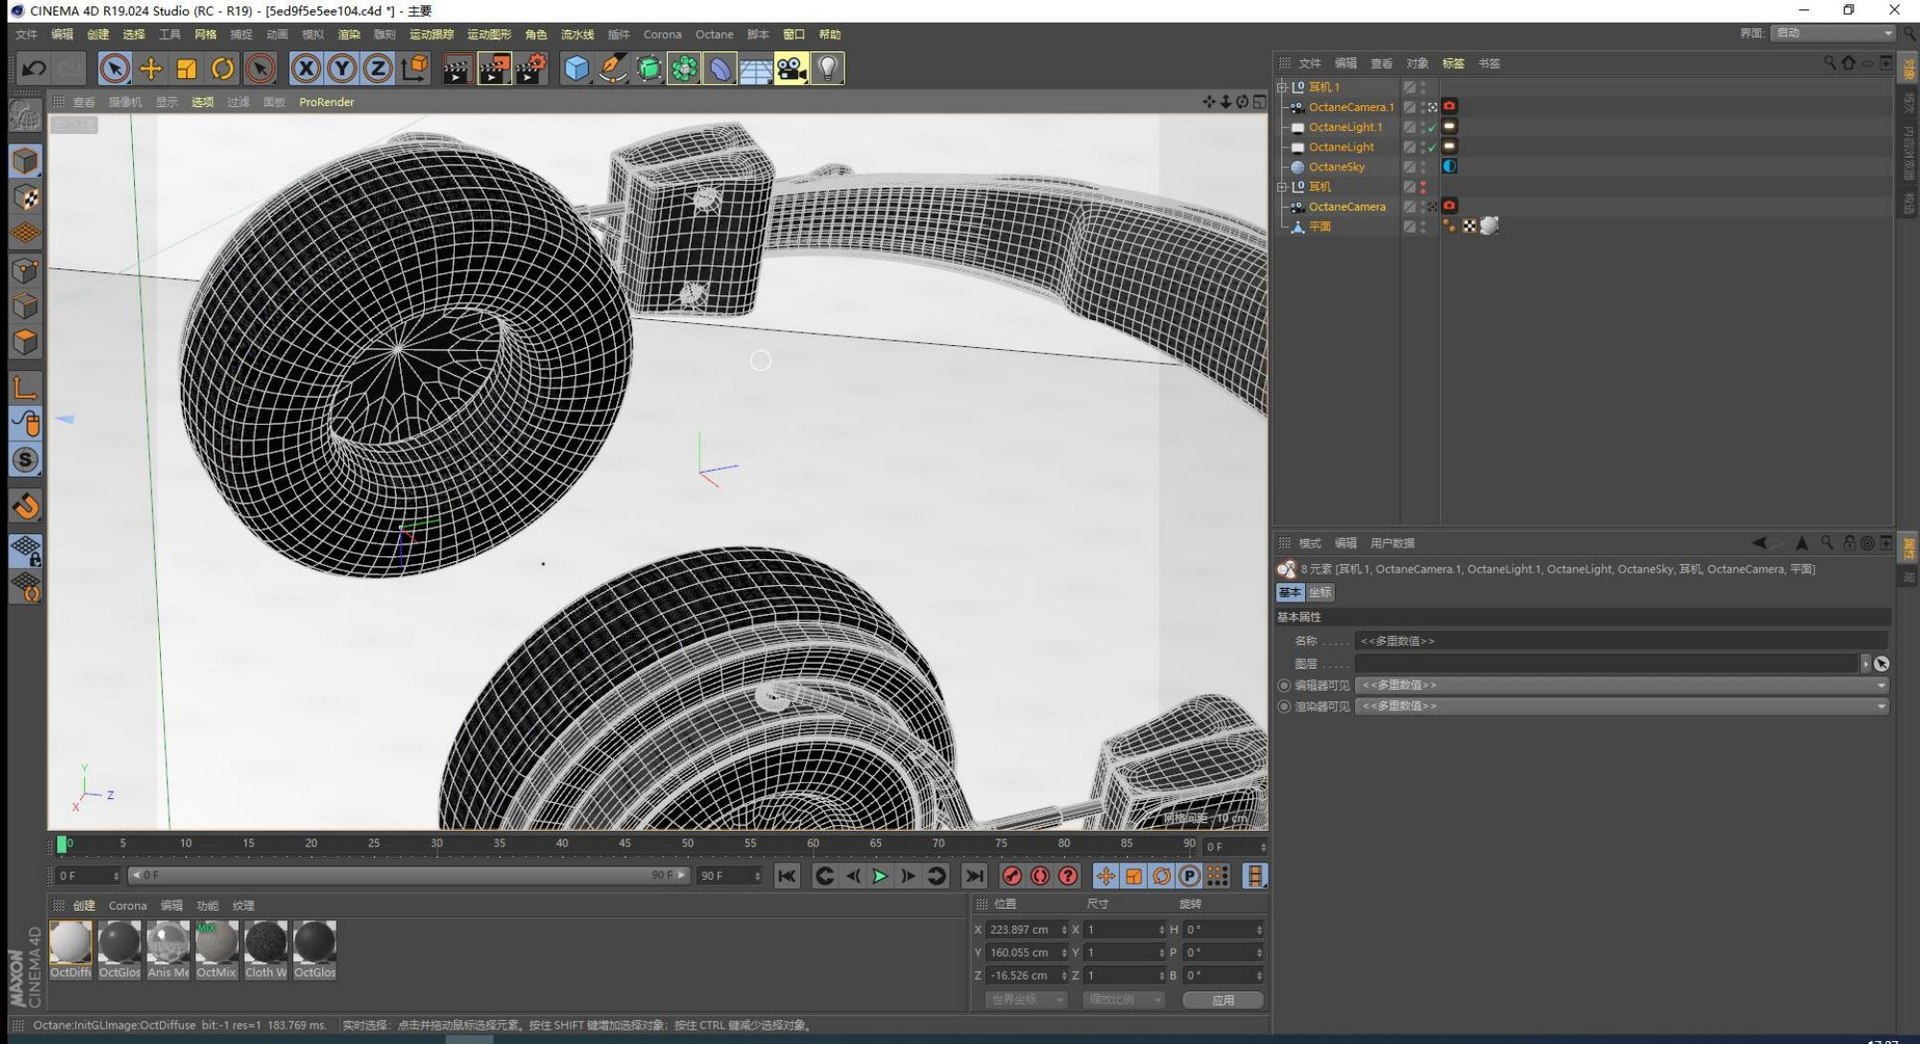Image resolution: width=1920 pixels, height=1044 pixels.
Task: Open the 编辑器可见 dropdown
Action: (x=1621, y=685)
